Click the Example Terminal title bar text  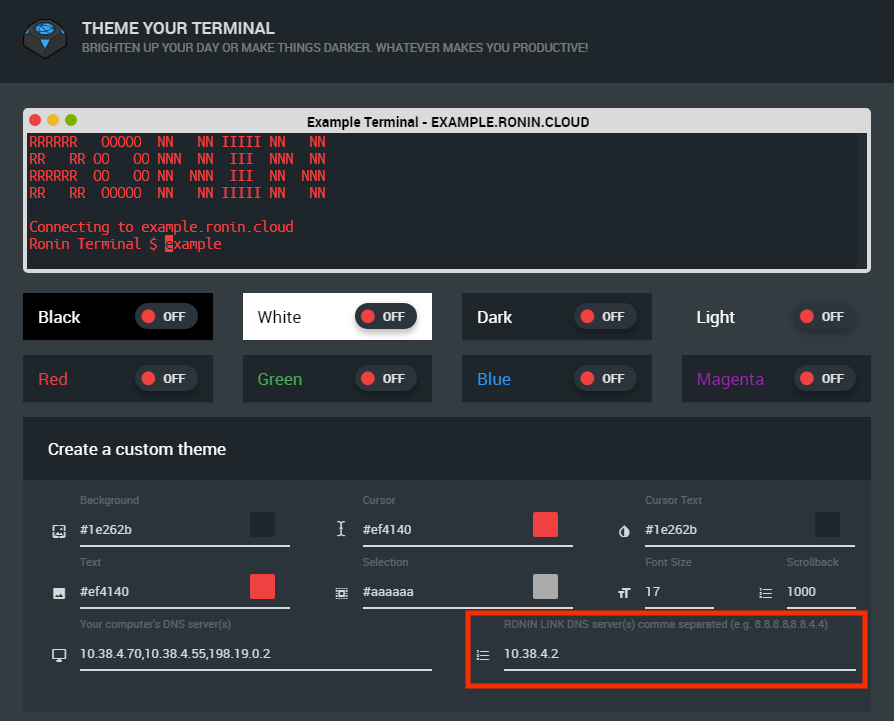click(x=448, y=122)
